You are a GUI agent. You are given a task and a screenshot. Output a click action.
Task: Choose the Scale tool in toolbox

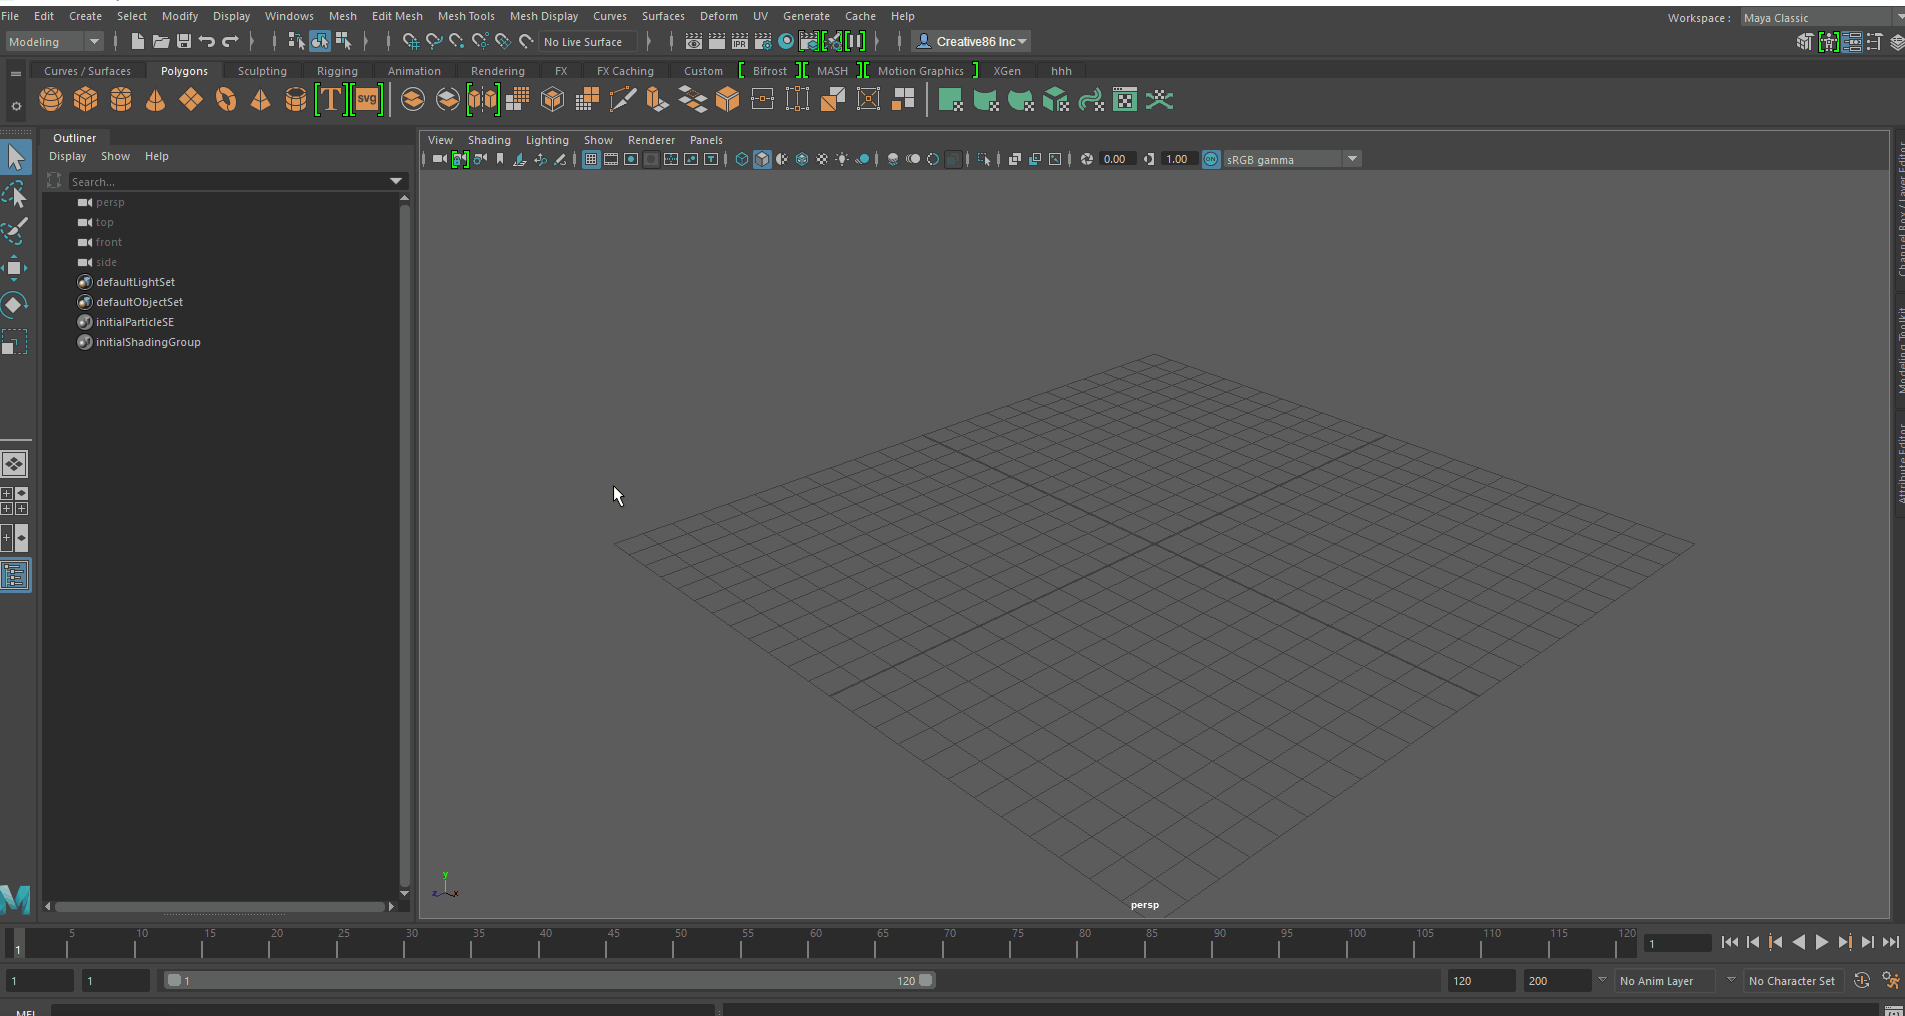15,341
